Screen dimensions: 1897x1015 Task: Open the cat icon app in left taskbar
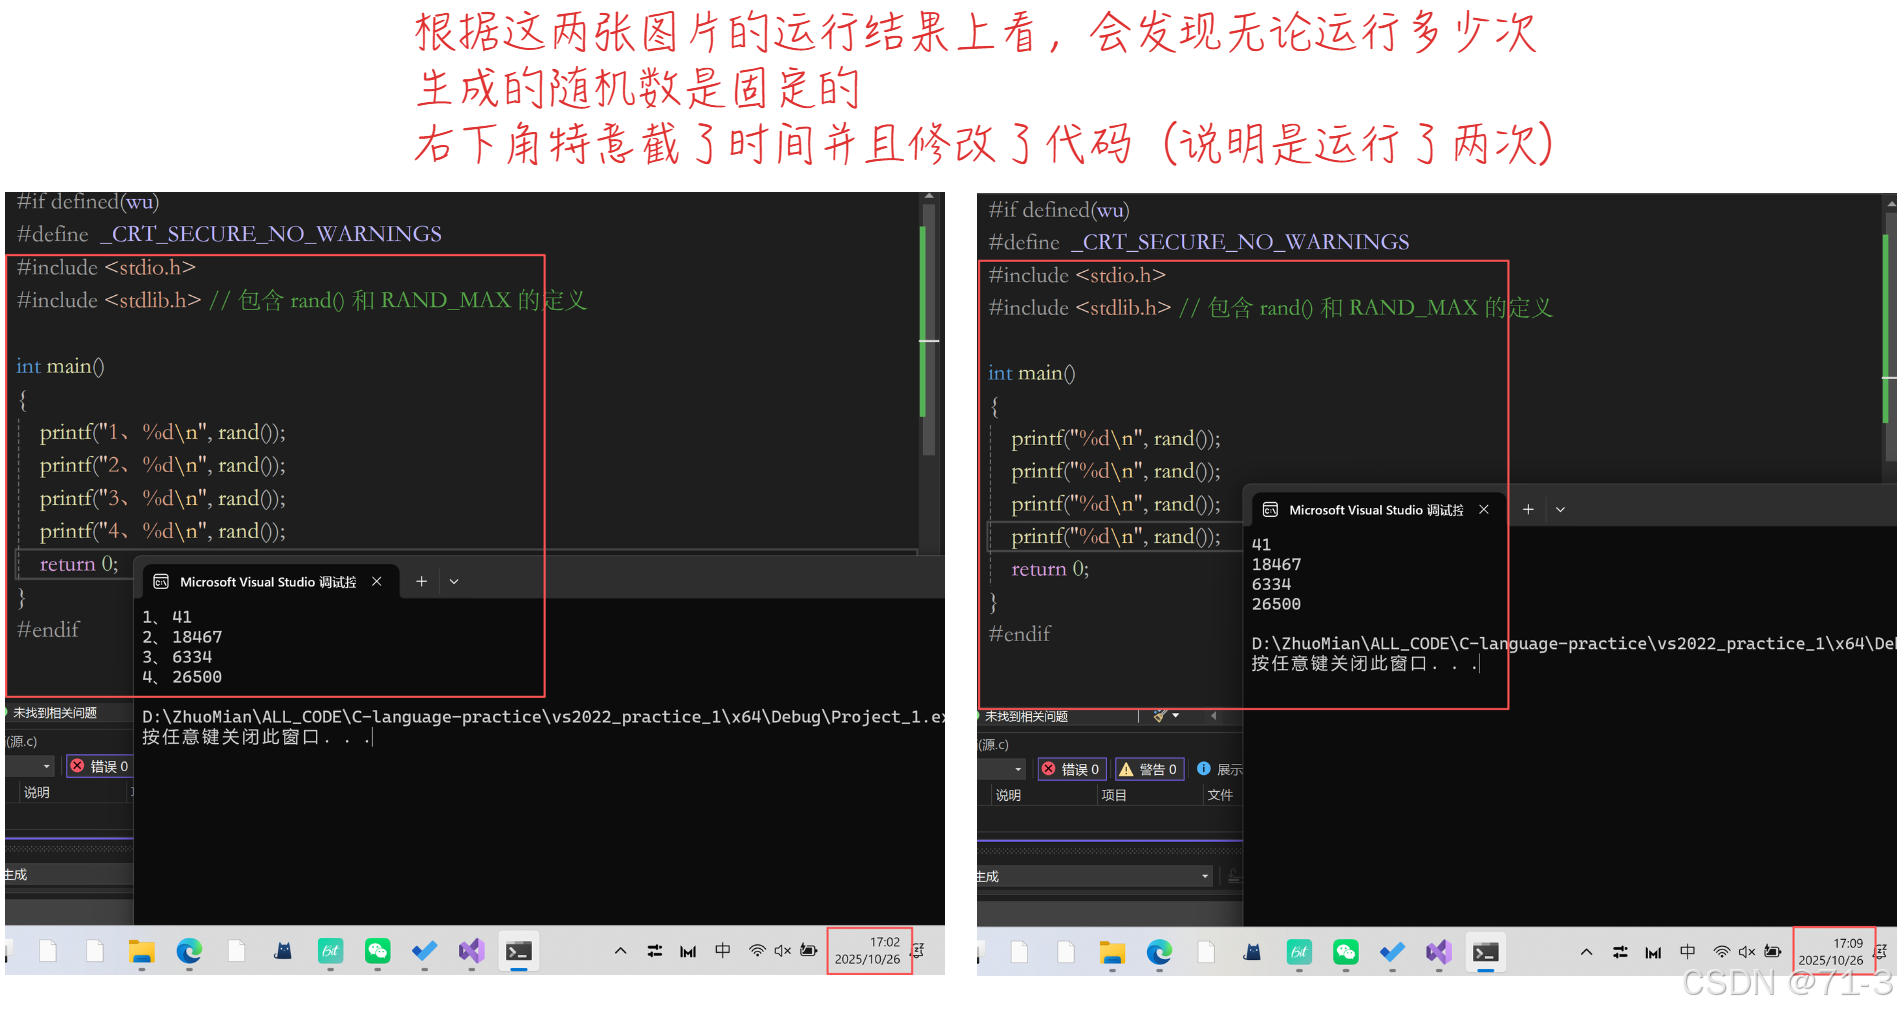click(283, 951)
